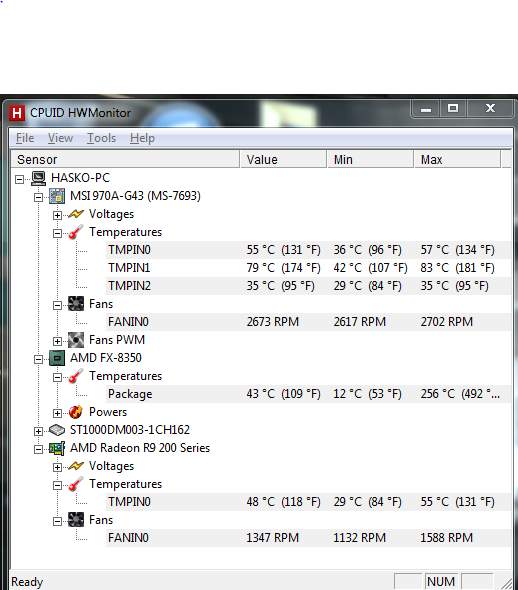
Task: Collapse the AMD FX-8350 node
Action: [x=38, y=359]
